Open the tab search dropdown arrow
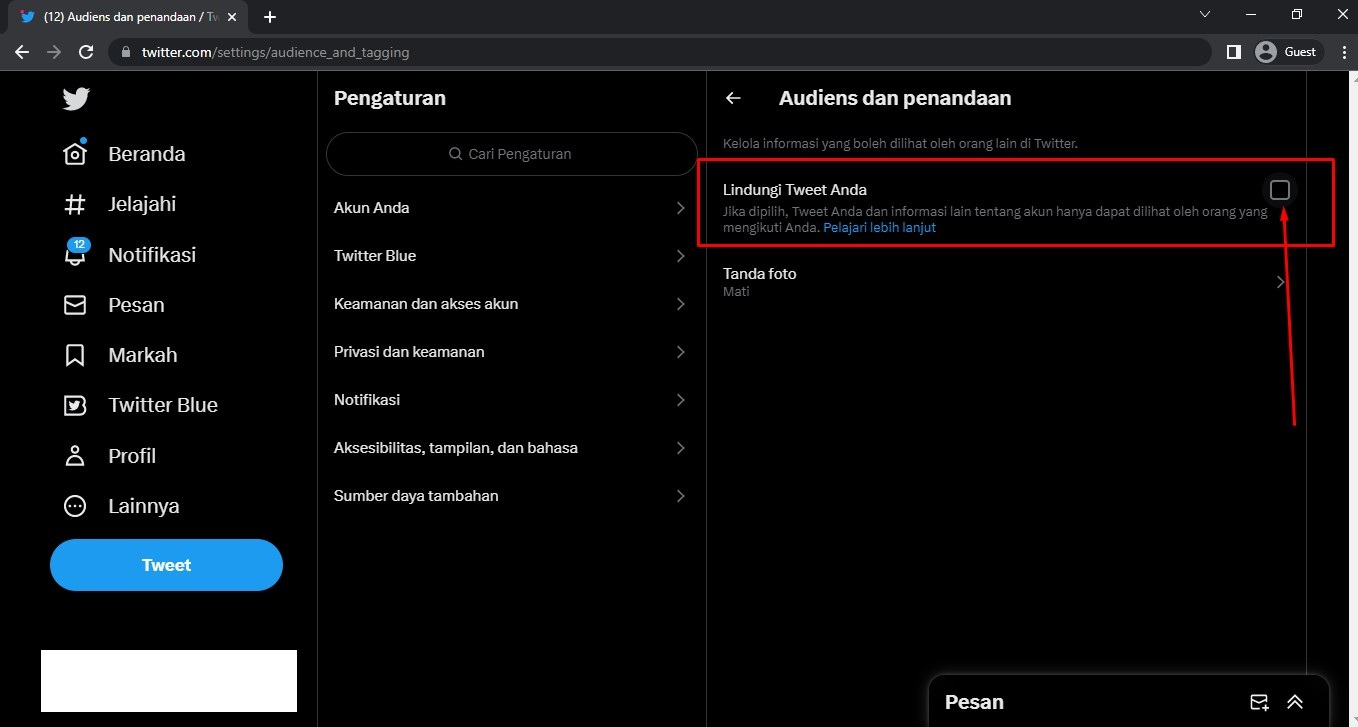The image size is (1358, 727). coord(1205,14)
